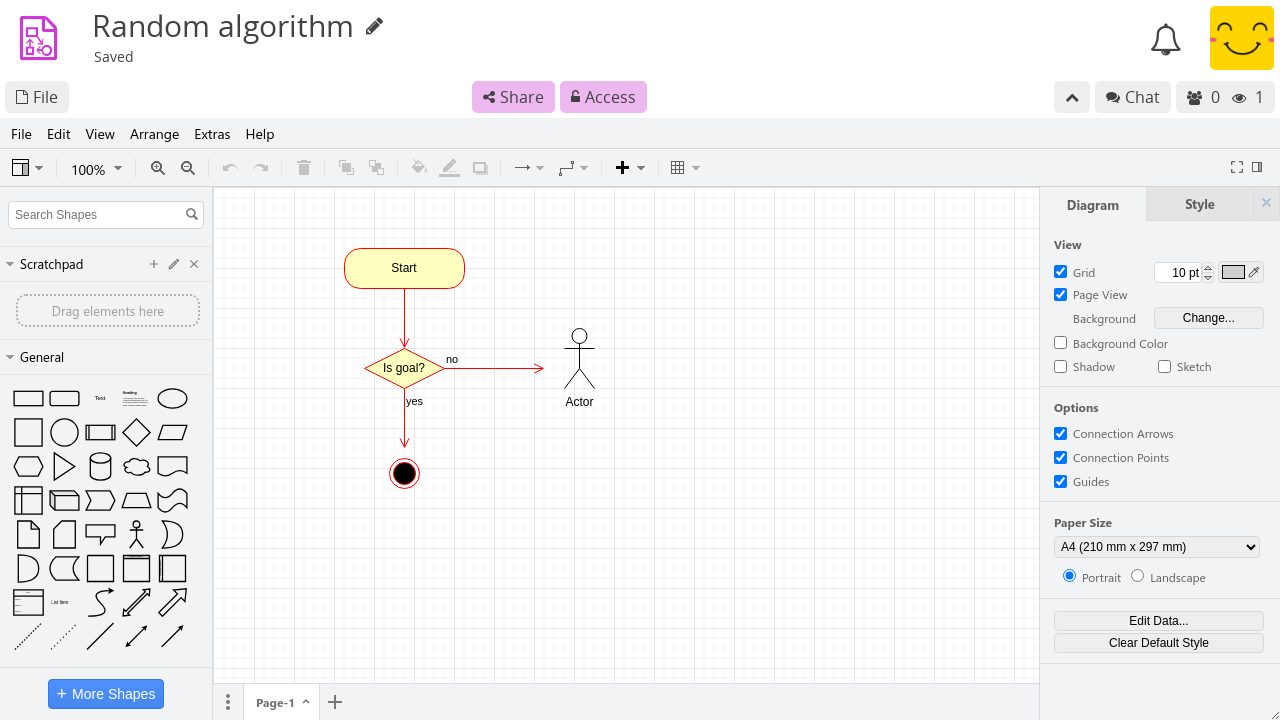Disable the Shadow checkbox in Diagram panel
The width and height of the screenshot is (1280, 720).
click(x=1060, y=366)
